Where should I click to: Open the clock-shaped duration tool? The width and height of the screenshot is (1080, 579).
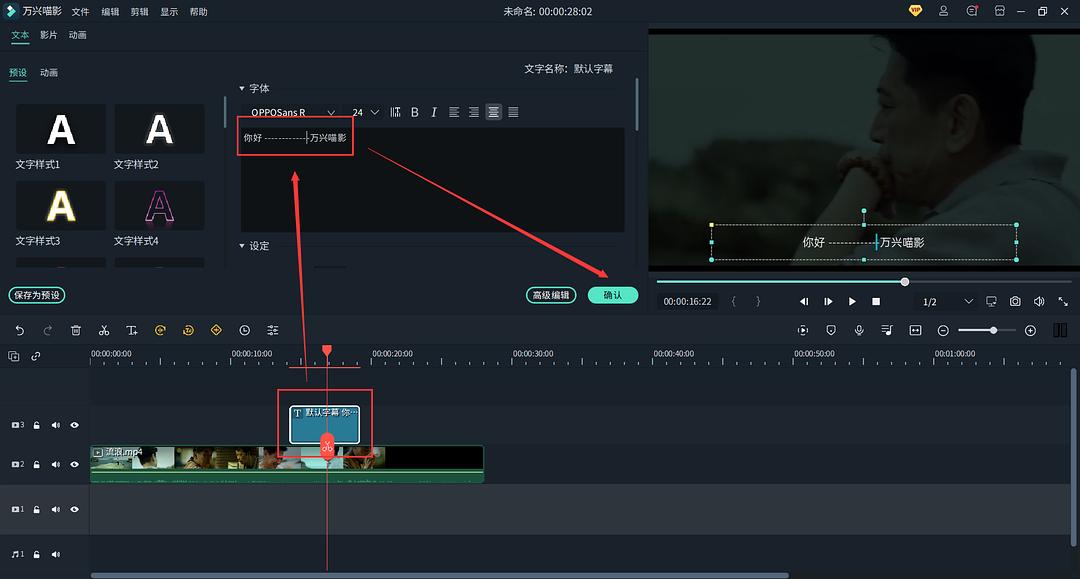(x=245, y=330)
